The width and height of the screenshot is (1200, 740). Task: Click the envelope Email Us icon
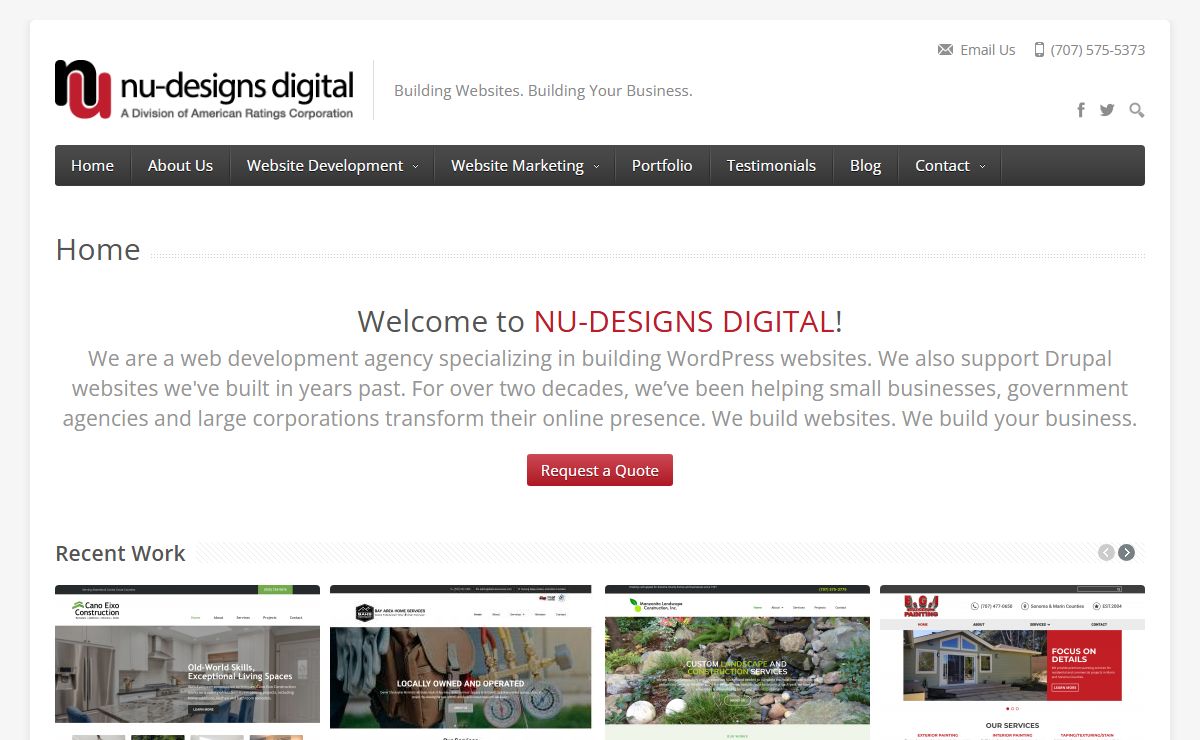point(945,50)
